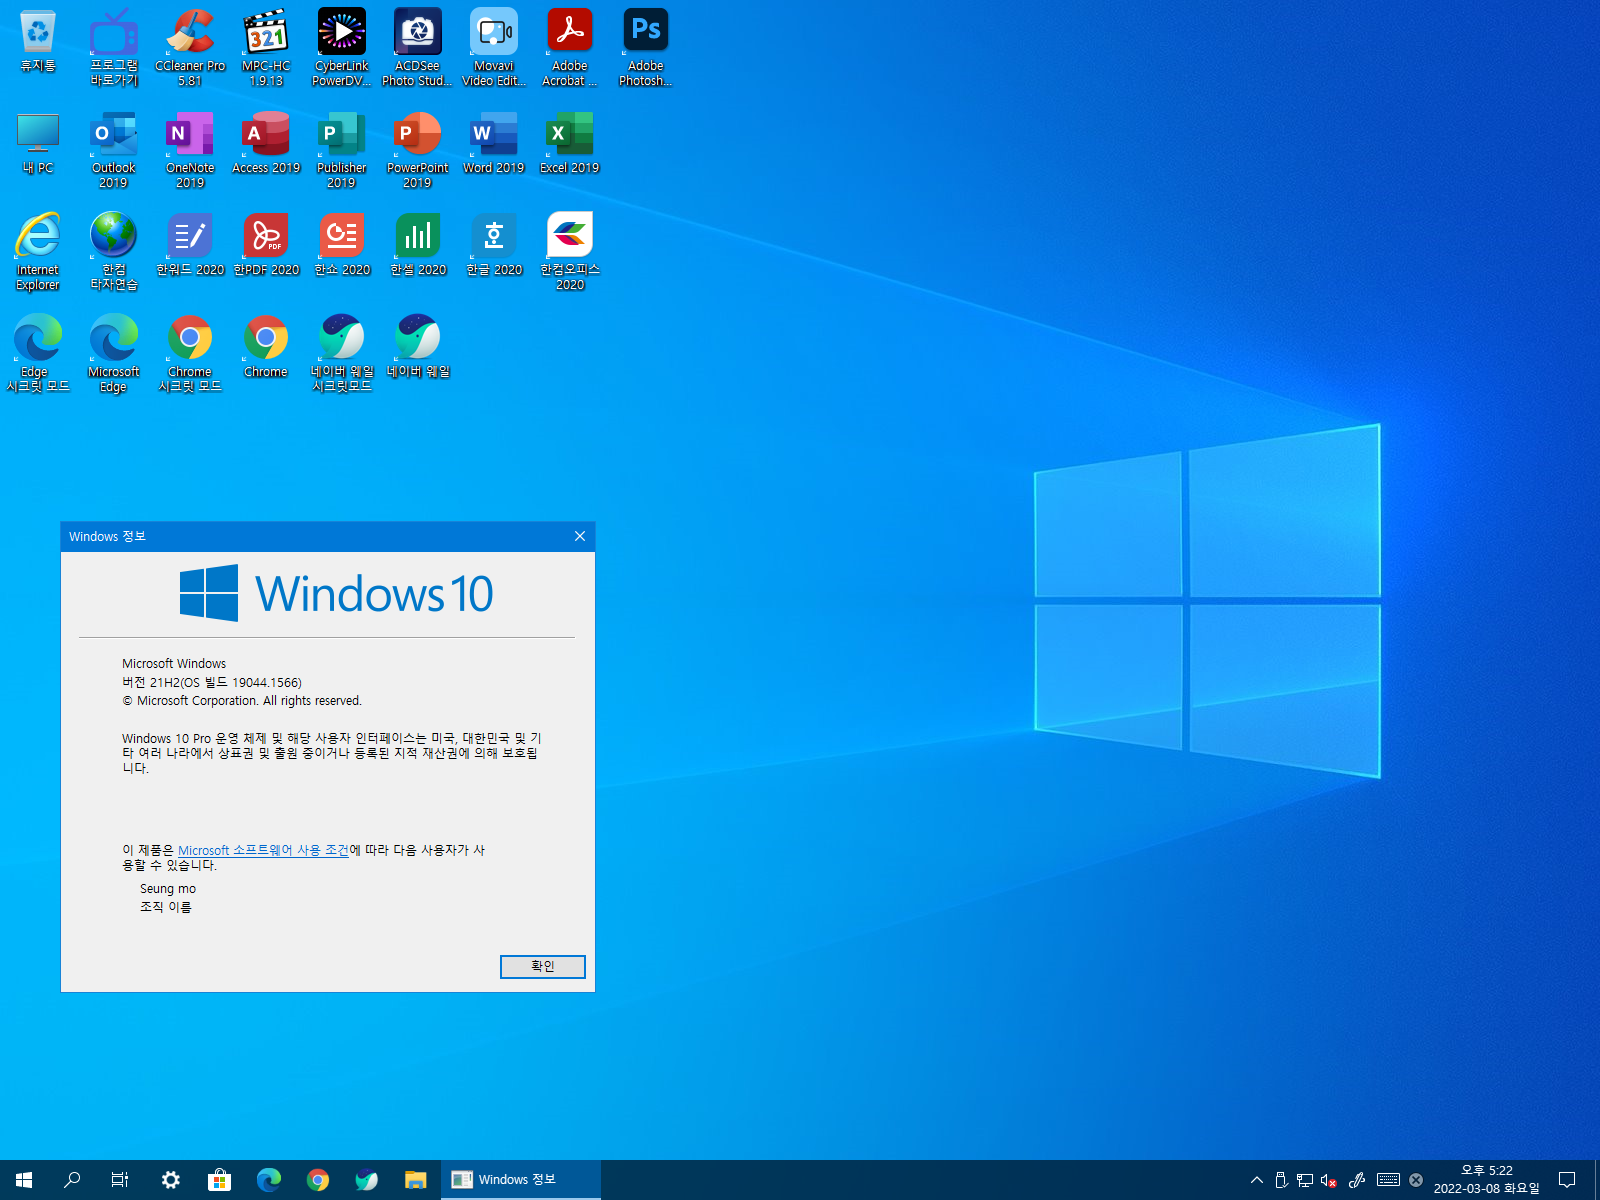Open 한워드 2020 desktop icon
The width and height of the screenshot is (1600, 1200).
(190, 246)
